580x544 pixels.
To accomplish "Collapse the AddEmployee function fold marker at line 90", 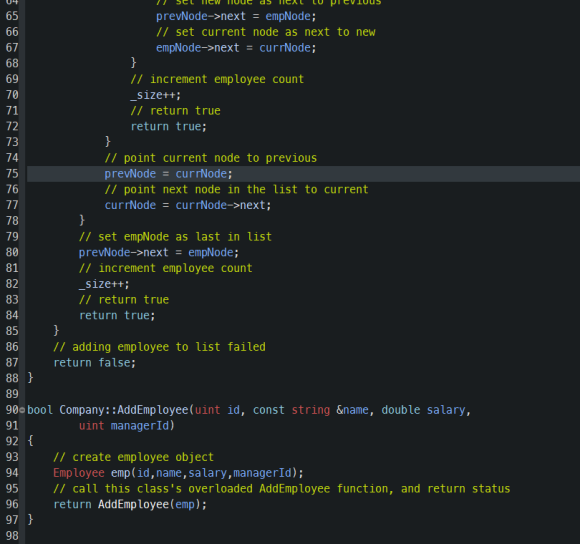I will pos(22,410).
